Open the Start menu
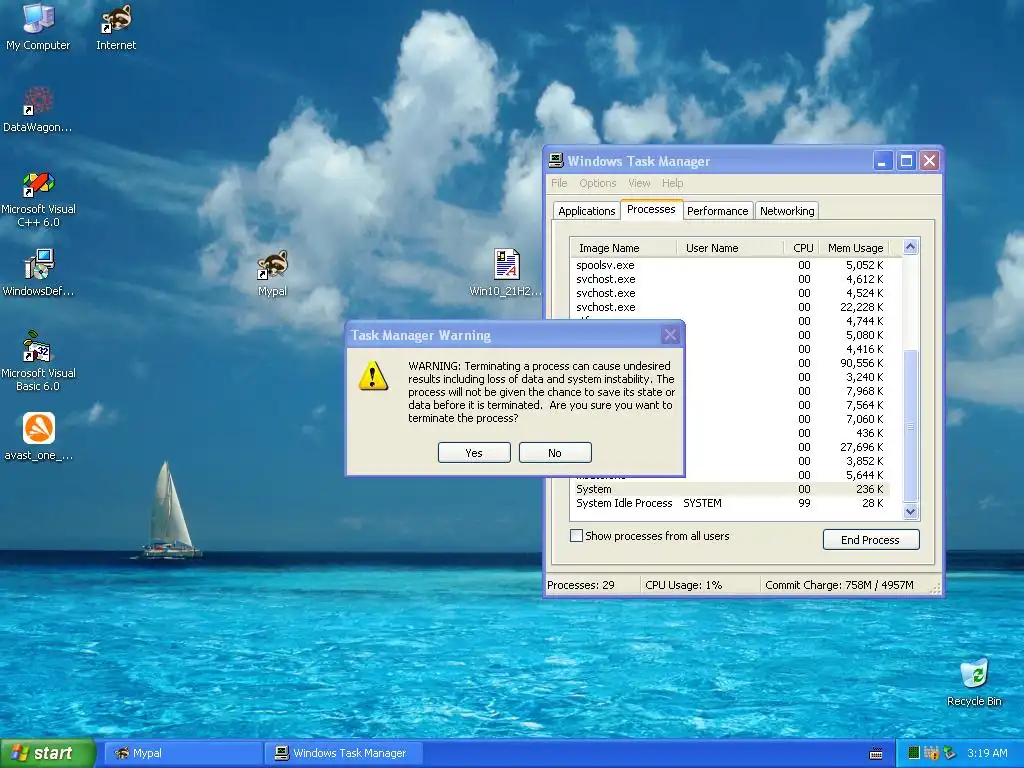This screenshot has height=768, width=1024. pyautogui.click(x=48, y=753)
